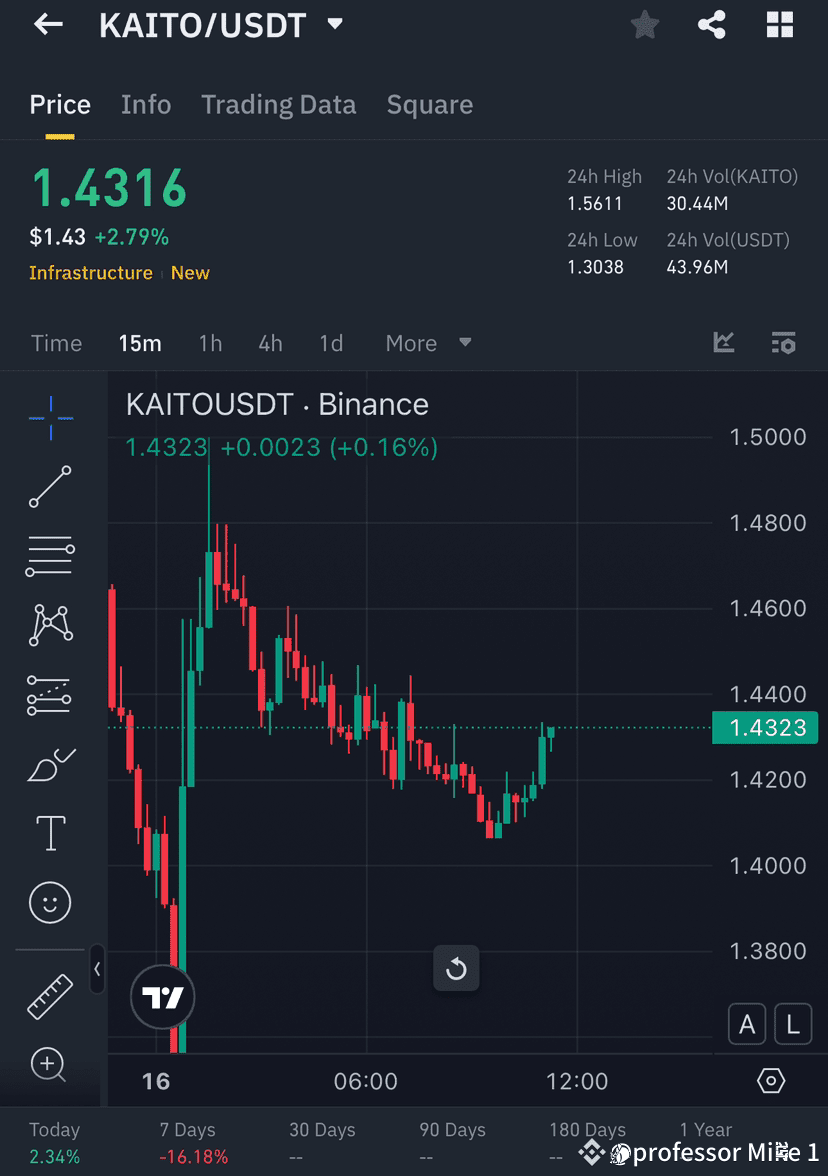Viewport: 828px width, 1176px height.
Task: Open the Square tab
Action: pos(430,104)
